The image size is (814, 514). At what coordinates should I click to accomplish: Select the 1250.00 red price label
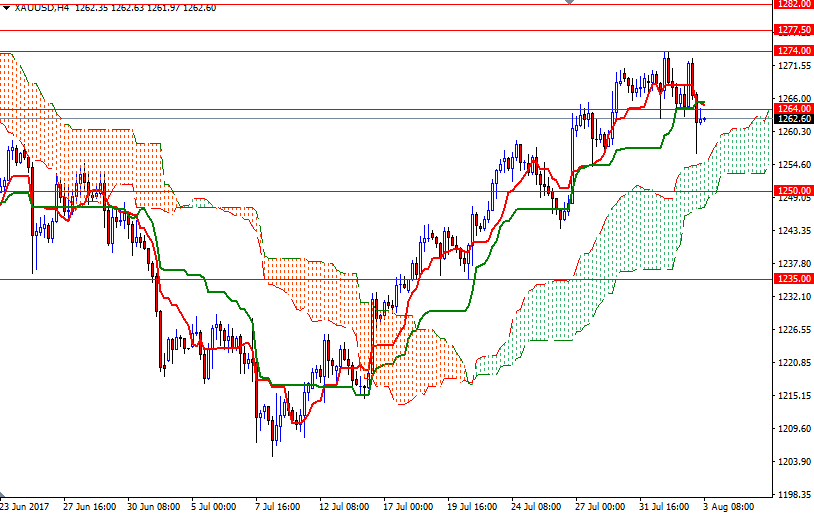(792, 191)
